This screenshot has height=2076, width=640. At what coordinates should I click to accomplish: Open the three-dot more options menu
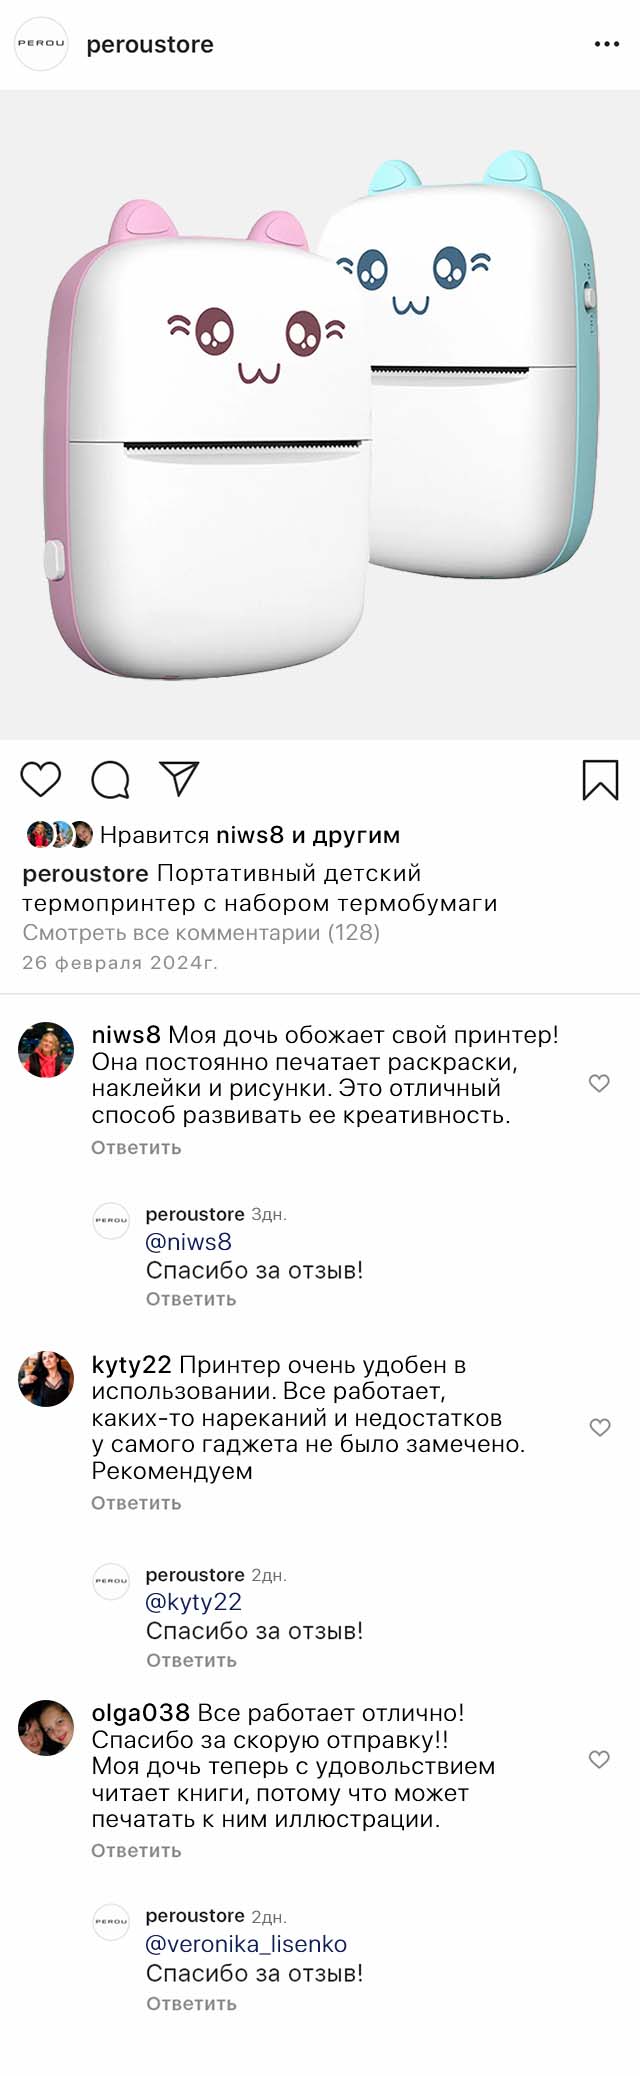[606, 44]
